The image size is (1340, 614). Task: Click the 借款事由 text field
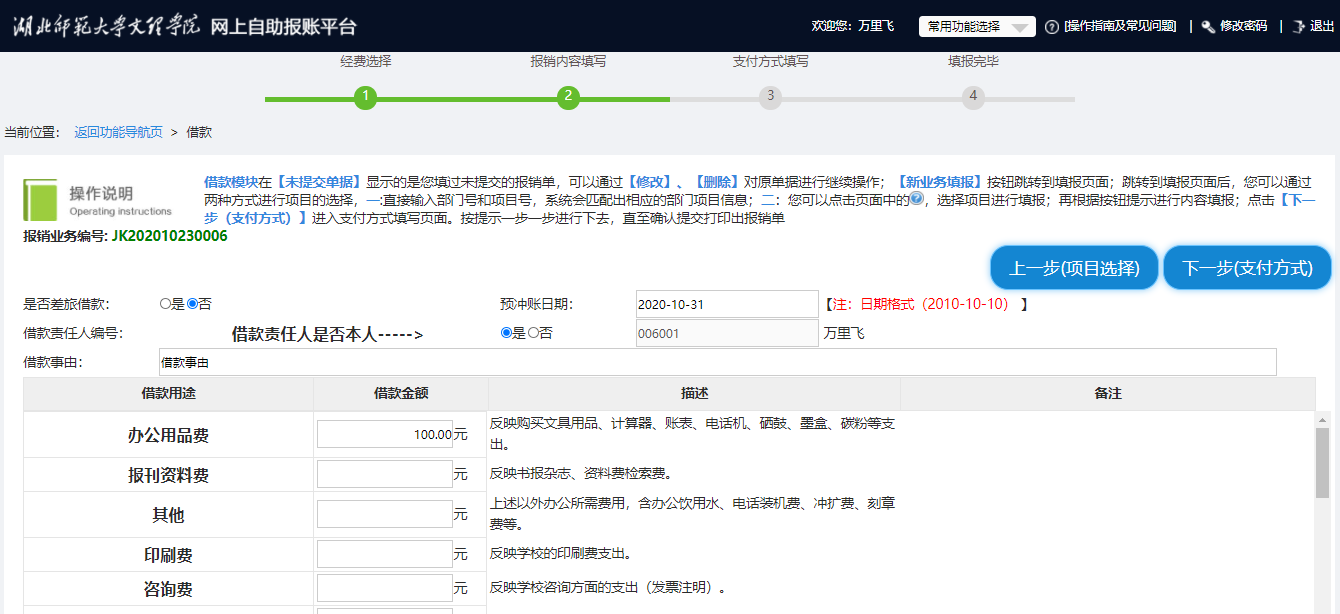pyautogui.click(x=717, y=362)
